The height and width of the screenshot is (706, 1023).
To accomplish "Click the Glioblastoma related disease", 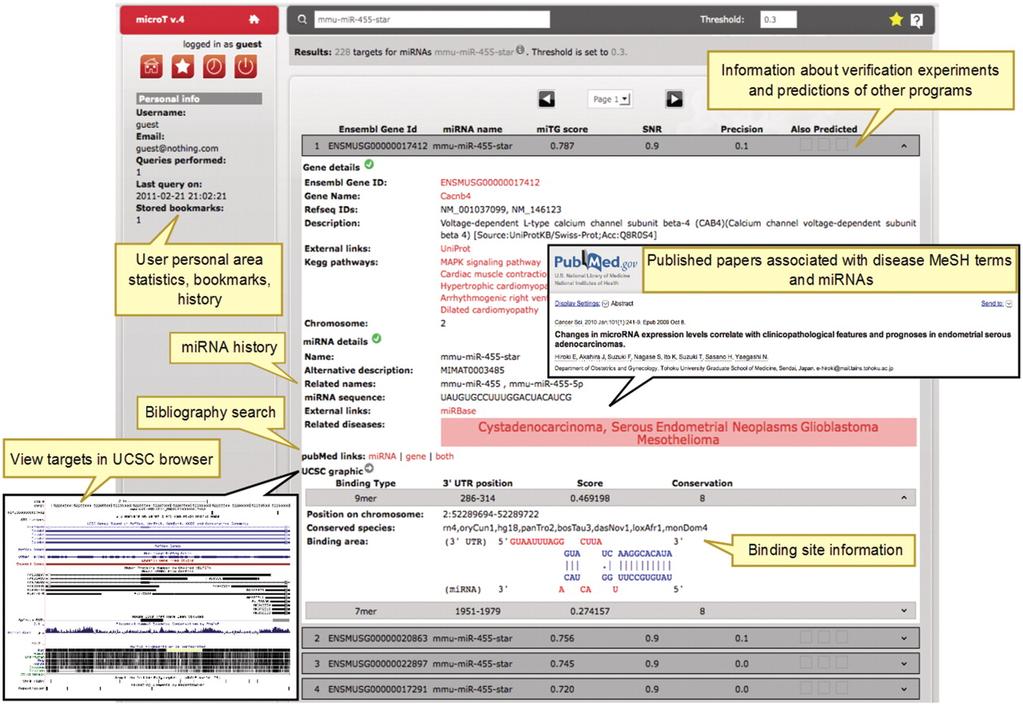I will click(839, 427).
